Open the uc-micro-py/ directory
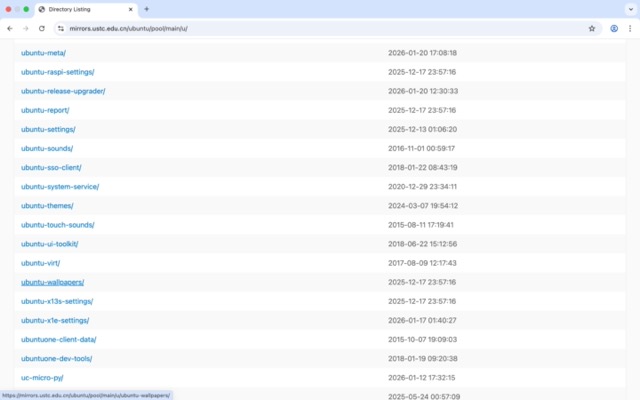This screenshot has width=640, height=400. tap(43, 377)
